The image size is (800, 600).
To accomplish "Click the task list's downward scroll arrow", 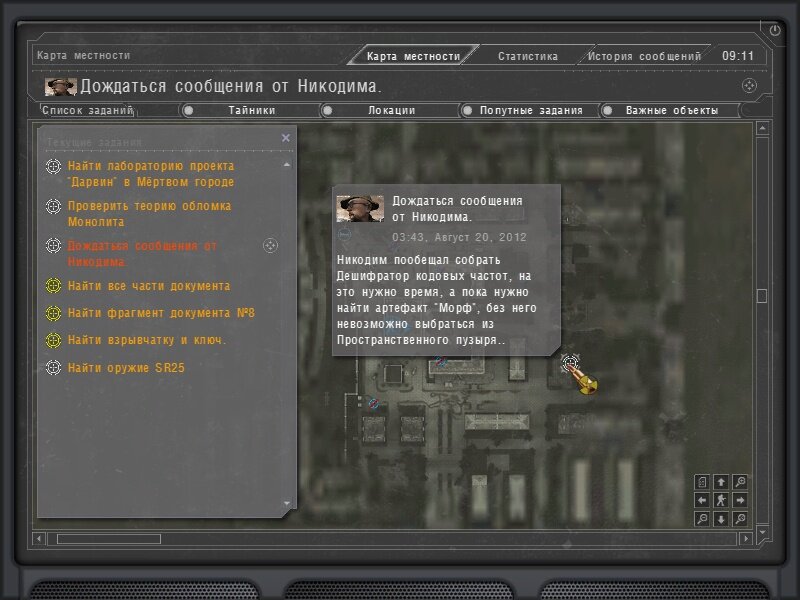I will [287, 504].
